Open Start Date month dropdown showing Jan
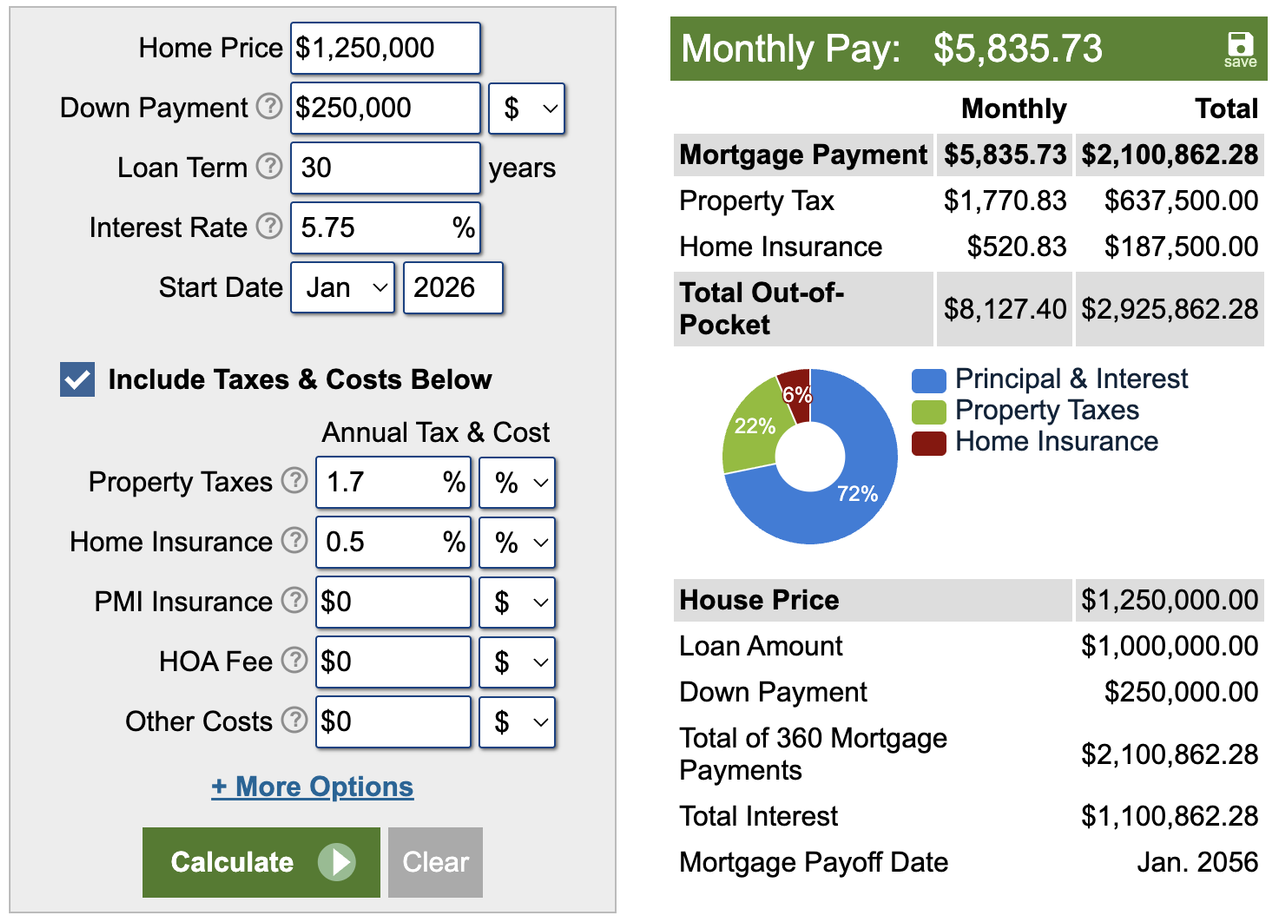 tap(343, 288)
